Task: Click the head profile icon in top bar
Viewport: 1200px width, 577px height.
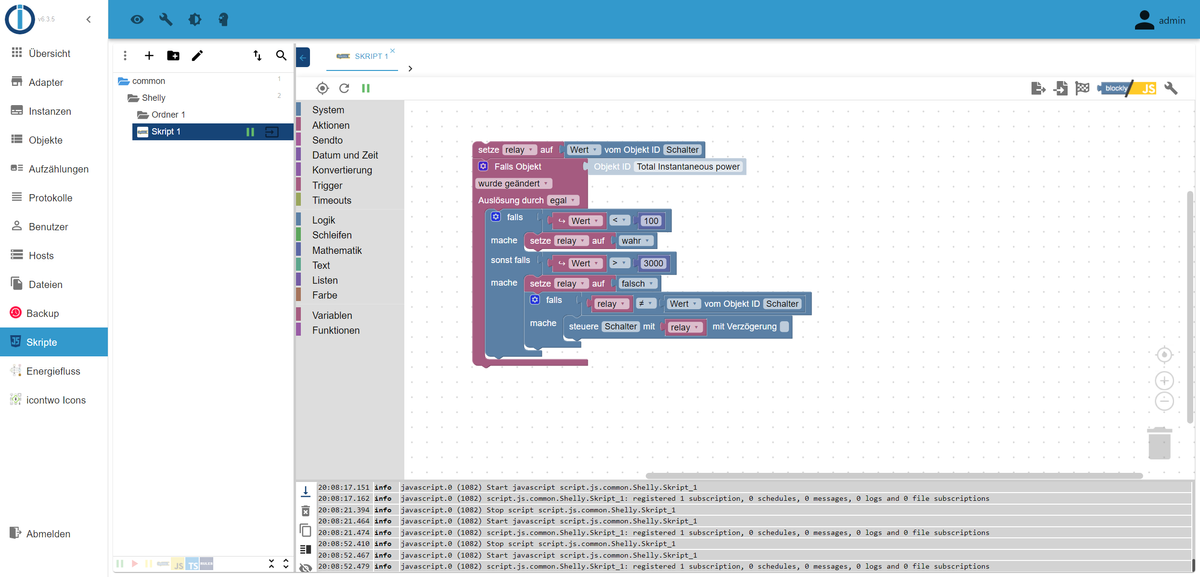Action: [x=222, y=19]
